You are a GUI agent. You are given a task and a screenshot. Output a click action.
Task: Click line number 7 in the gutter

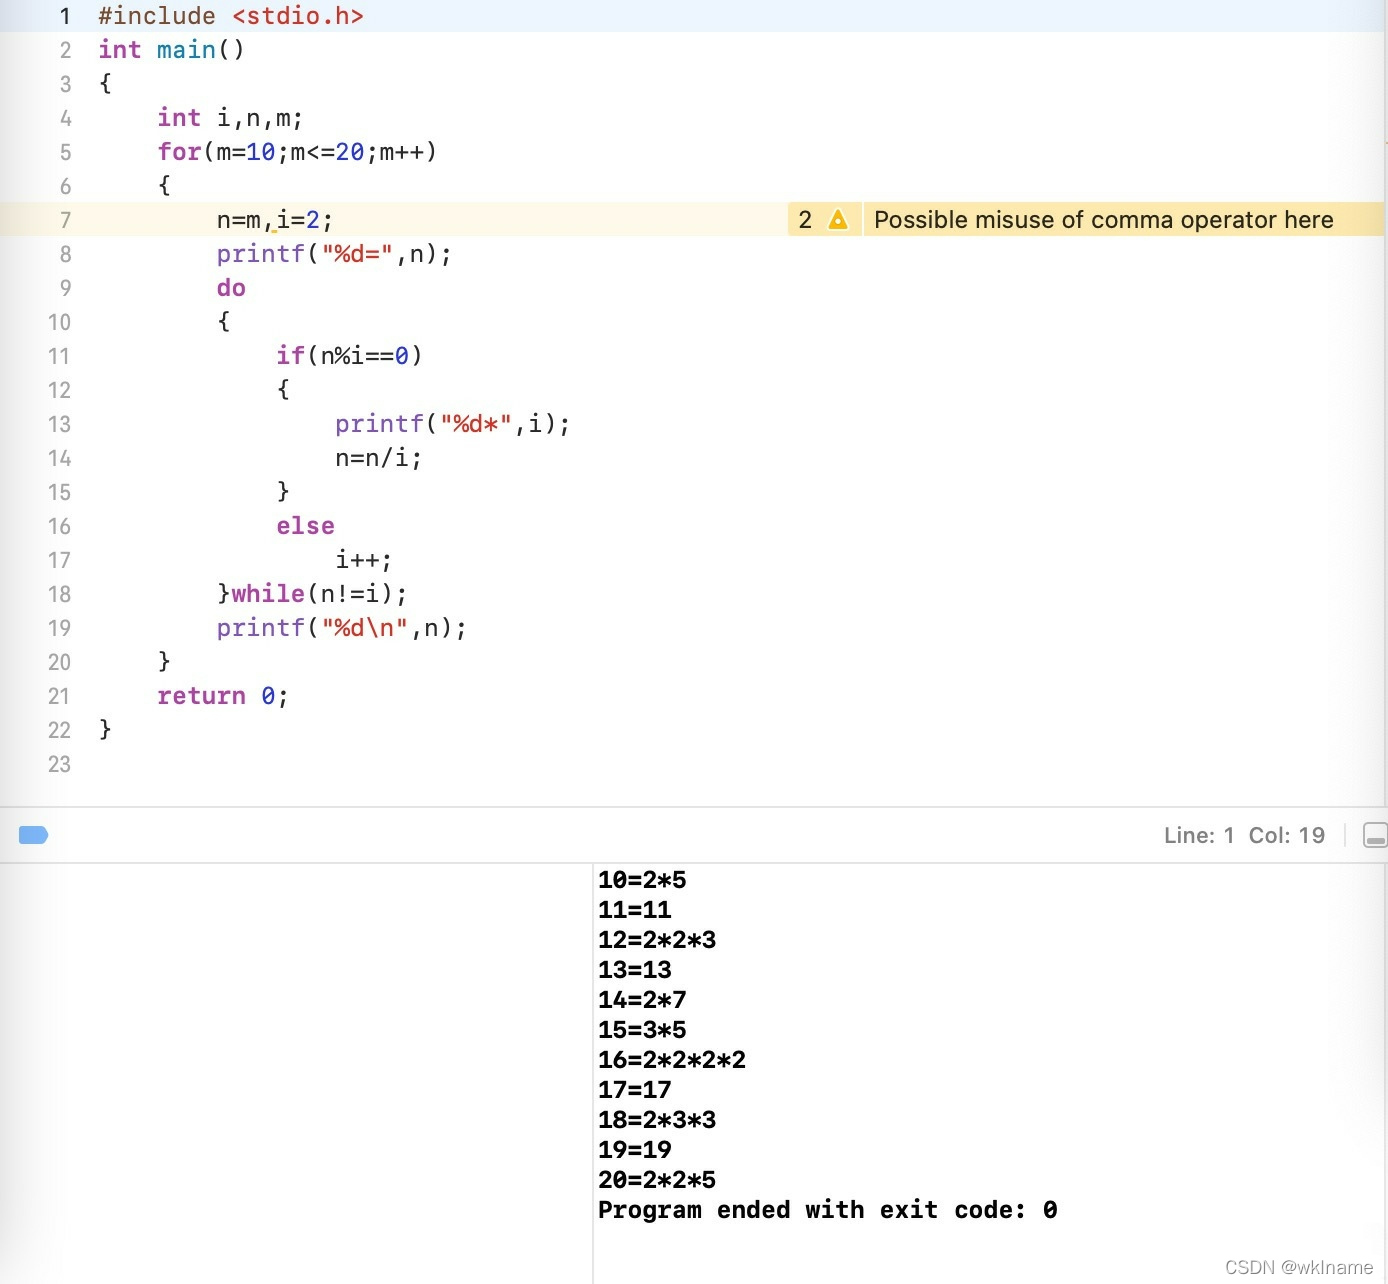[65, 220]
